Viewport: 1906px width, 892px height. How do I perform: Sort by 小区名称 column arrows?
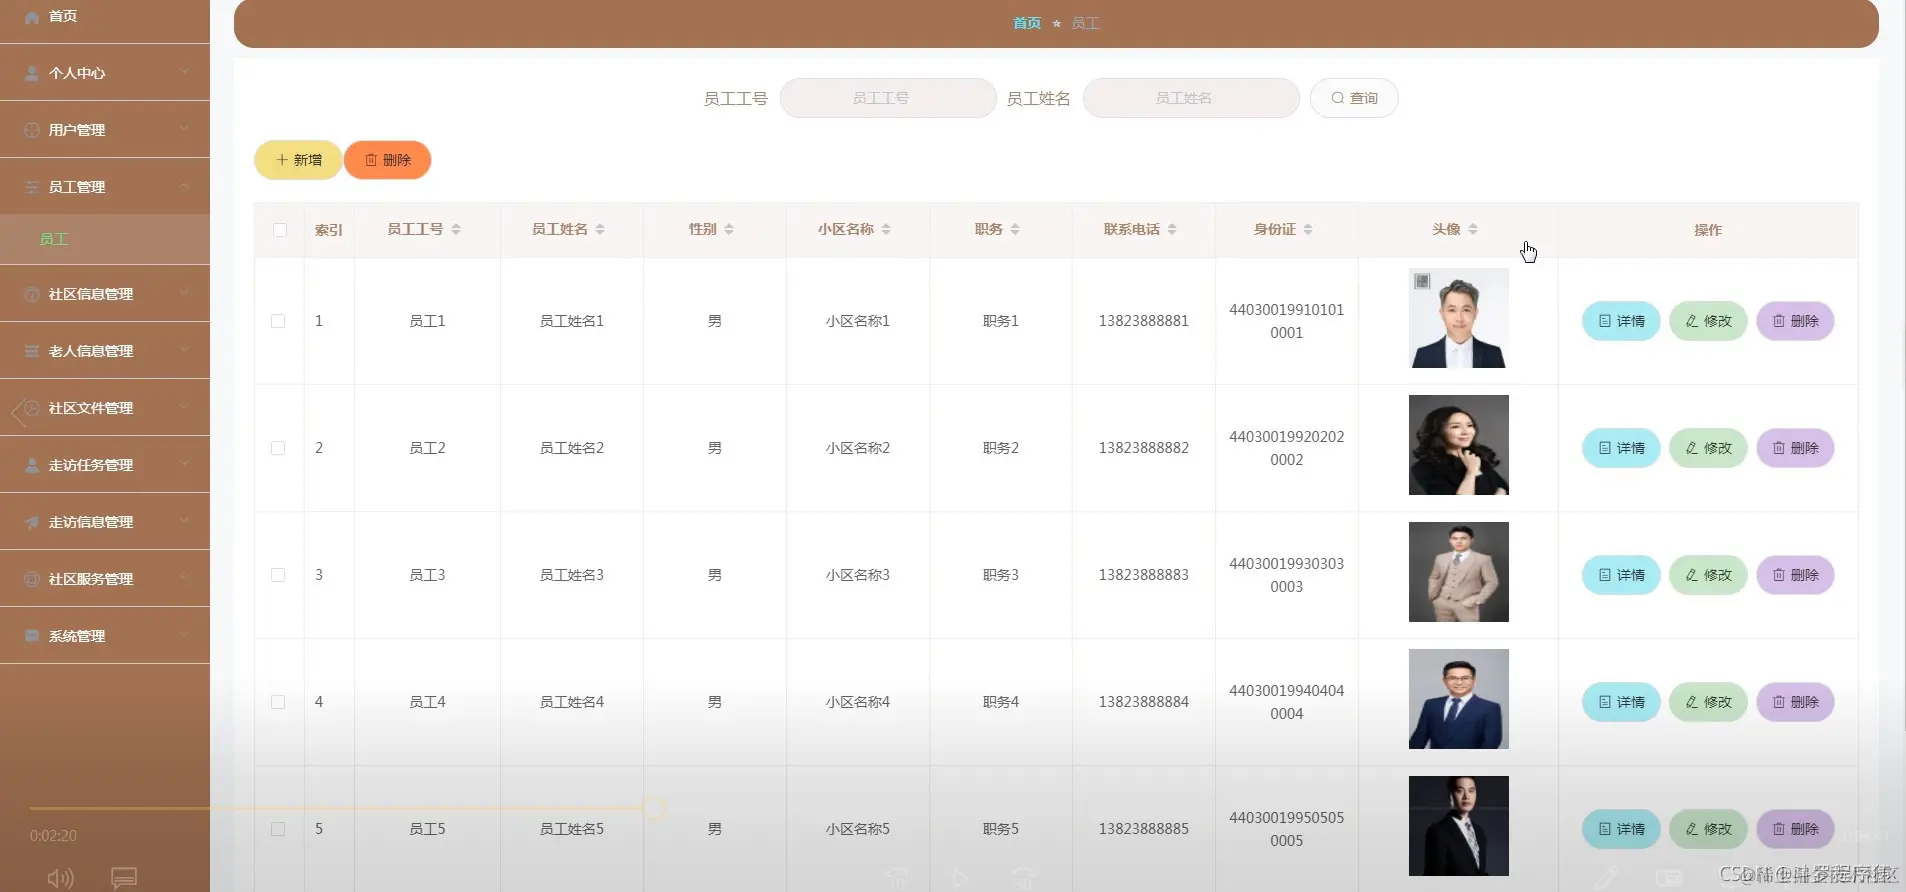click(886, 229)
